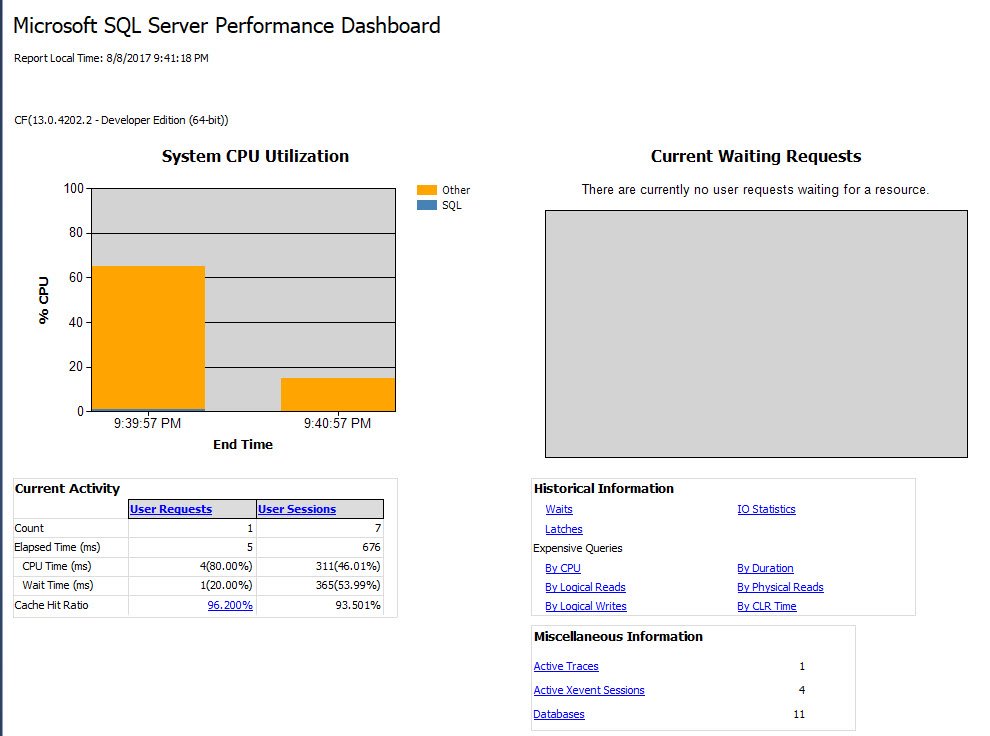Image resolution: width=990 pixels, height=736 pixels.
Task: Click the blue SQL legend swatch
Action: coord(427,205)
